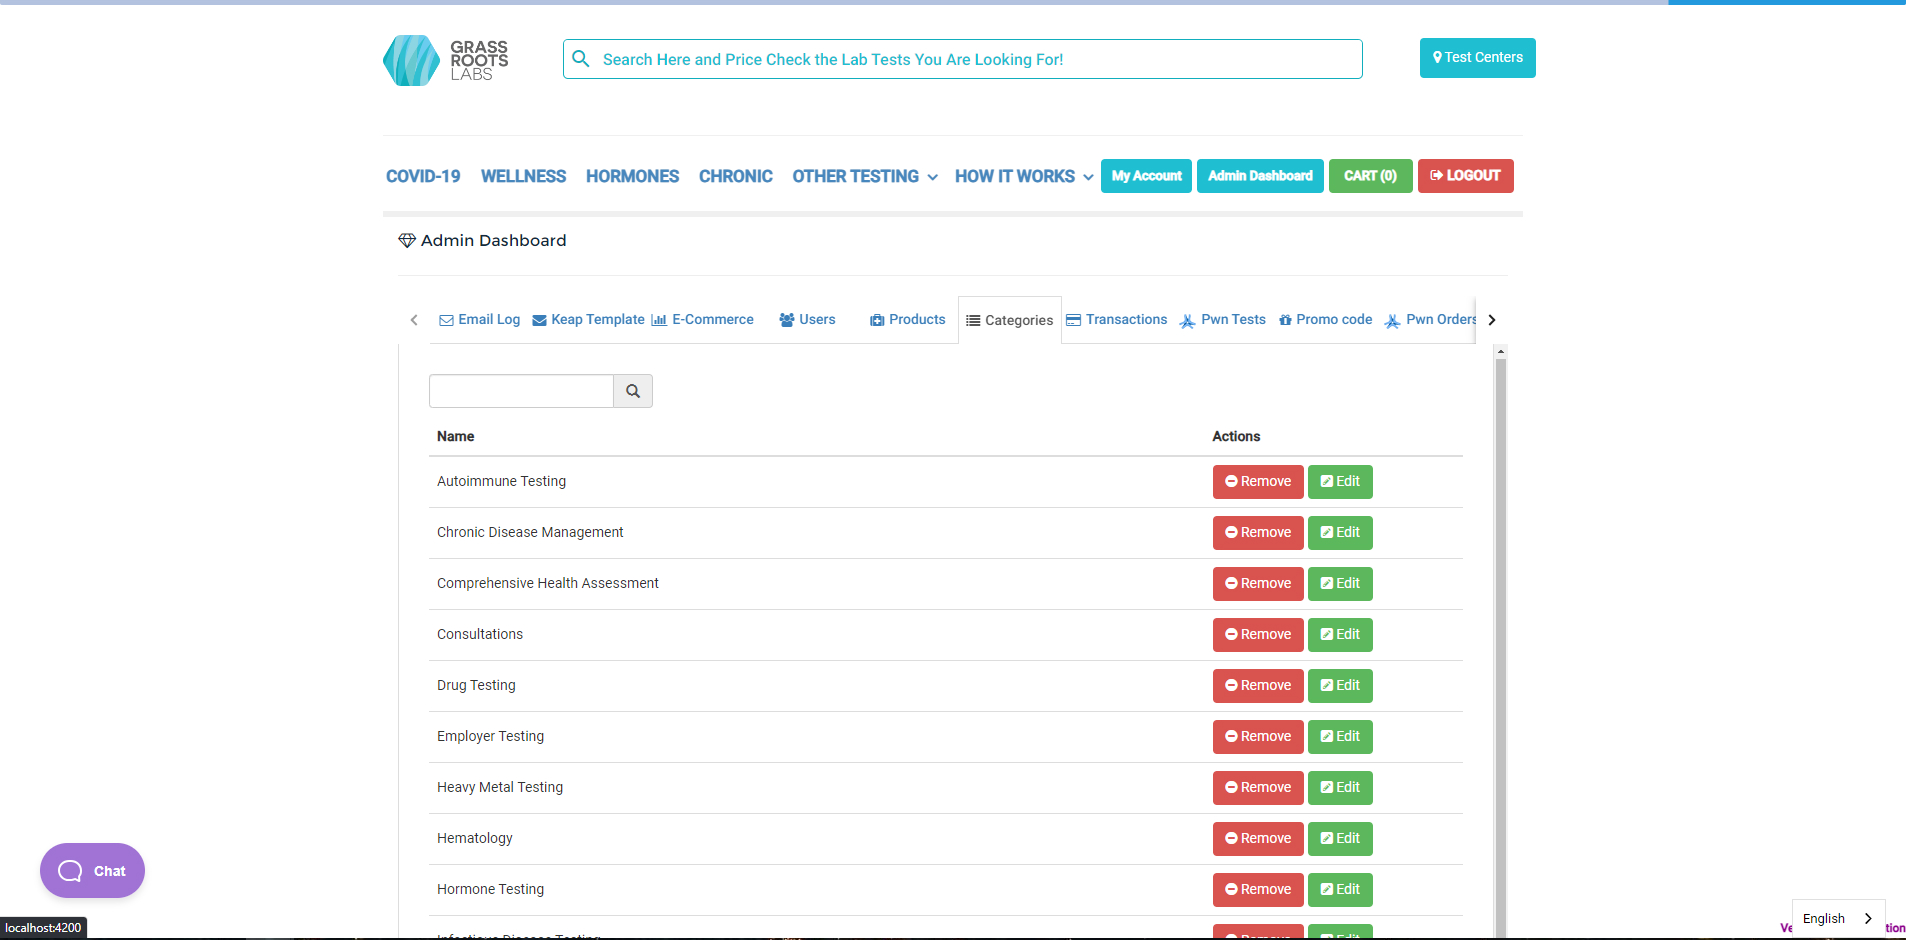The width and height of the screenshot is (1906, 940).
Task: Remove the Comprehensive Health Assessment category
Action: click(x=1258, y=584)
